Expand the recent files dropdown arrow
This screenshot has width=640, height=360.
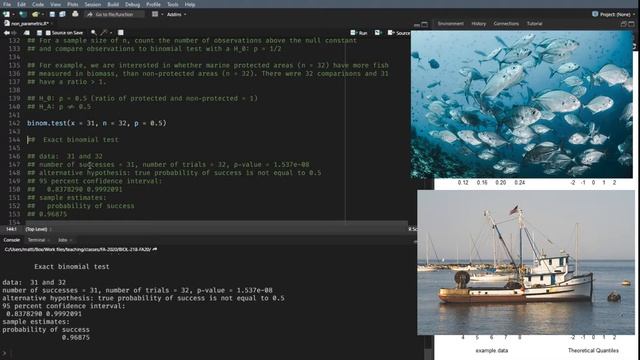[42, 14]
